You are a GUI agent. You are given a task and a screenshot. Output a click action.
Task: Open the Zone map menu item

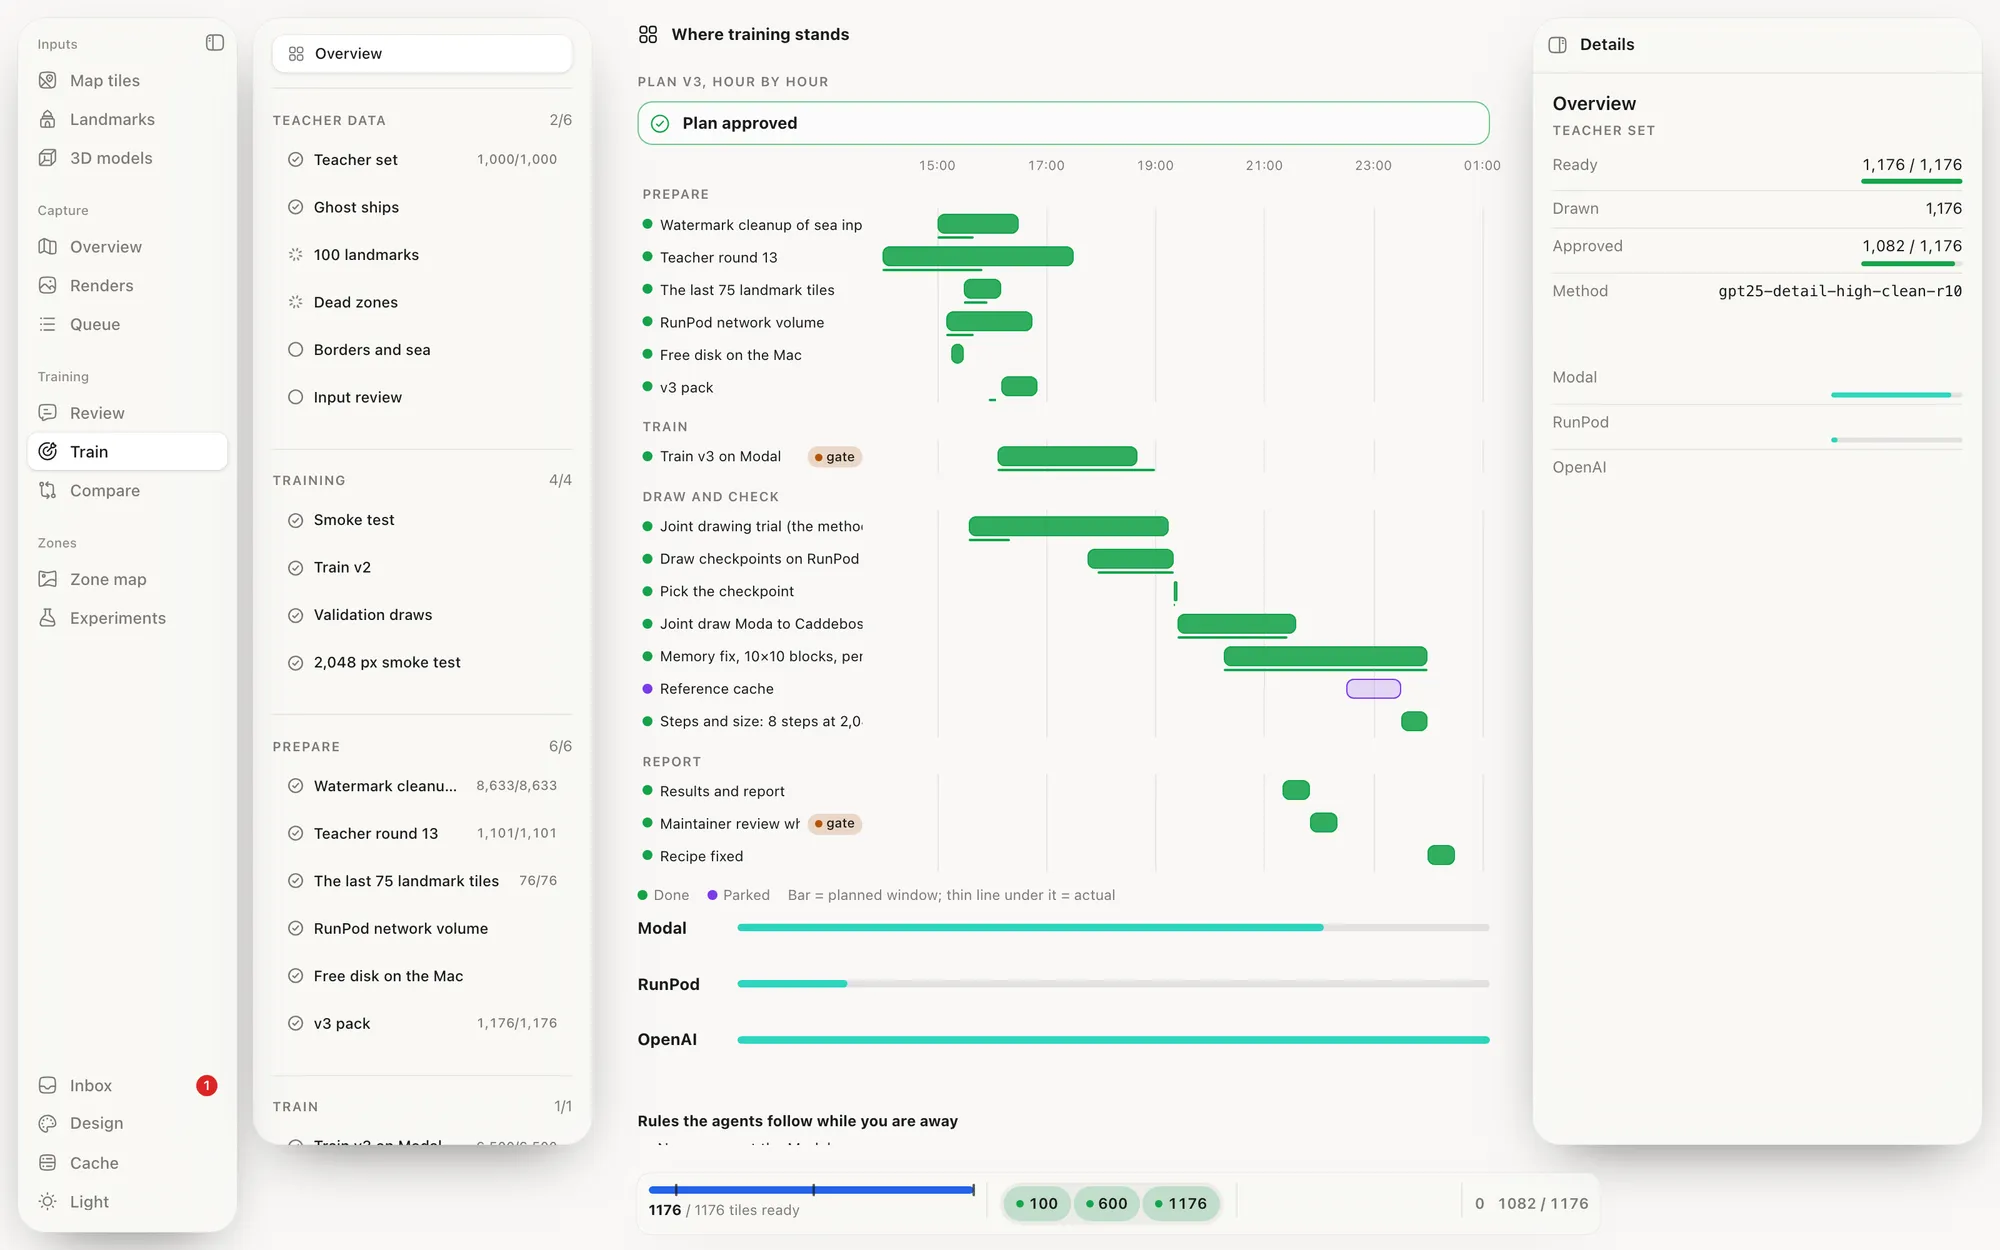(x=127, y=579)
